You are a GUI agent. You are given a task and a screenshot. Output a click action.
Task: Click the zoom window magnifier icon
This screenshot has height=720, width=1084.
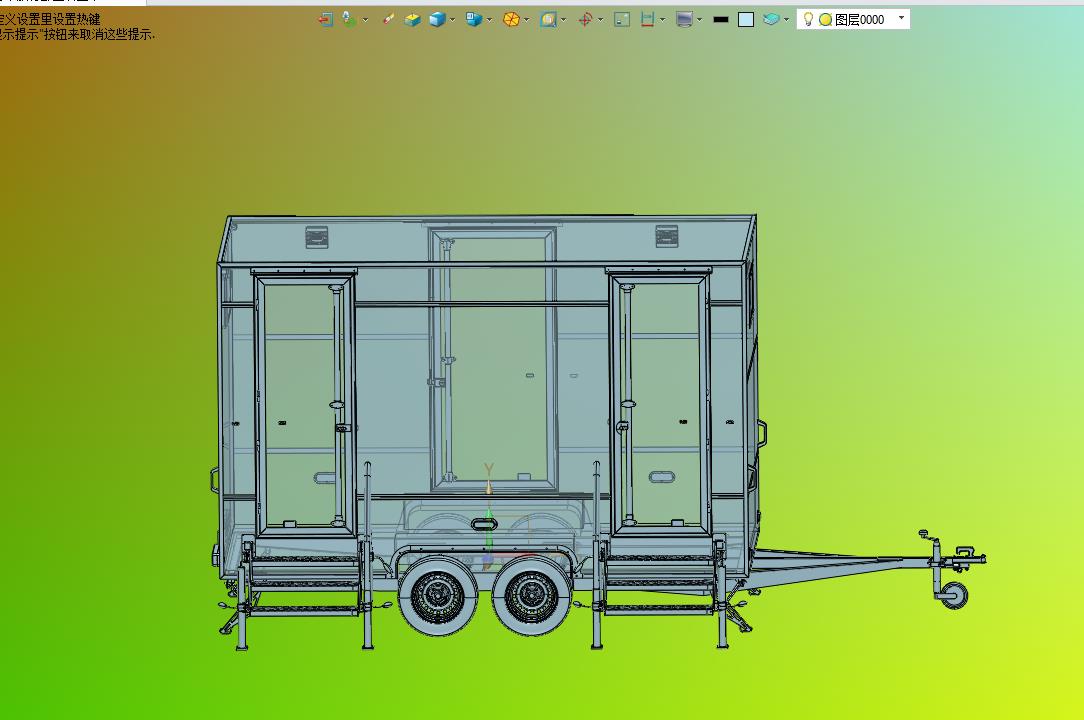[x=548, y=20]
